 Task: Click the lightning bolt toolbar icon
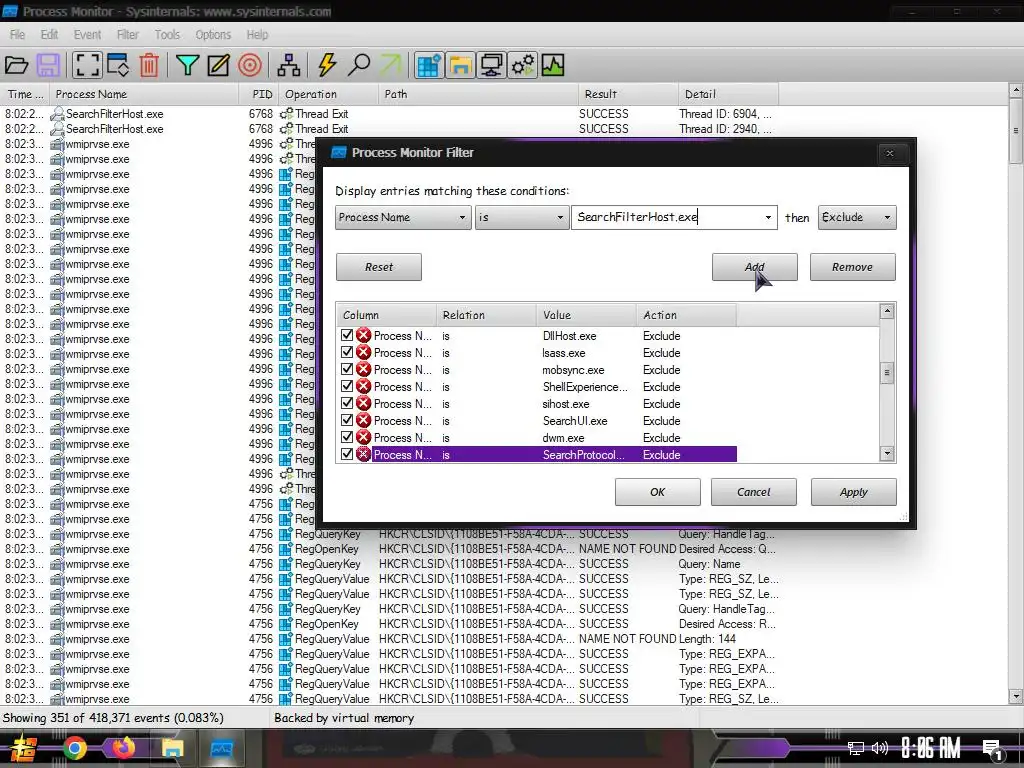pos(327,65)
